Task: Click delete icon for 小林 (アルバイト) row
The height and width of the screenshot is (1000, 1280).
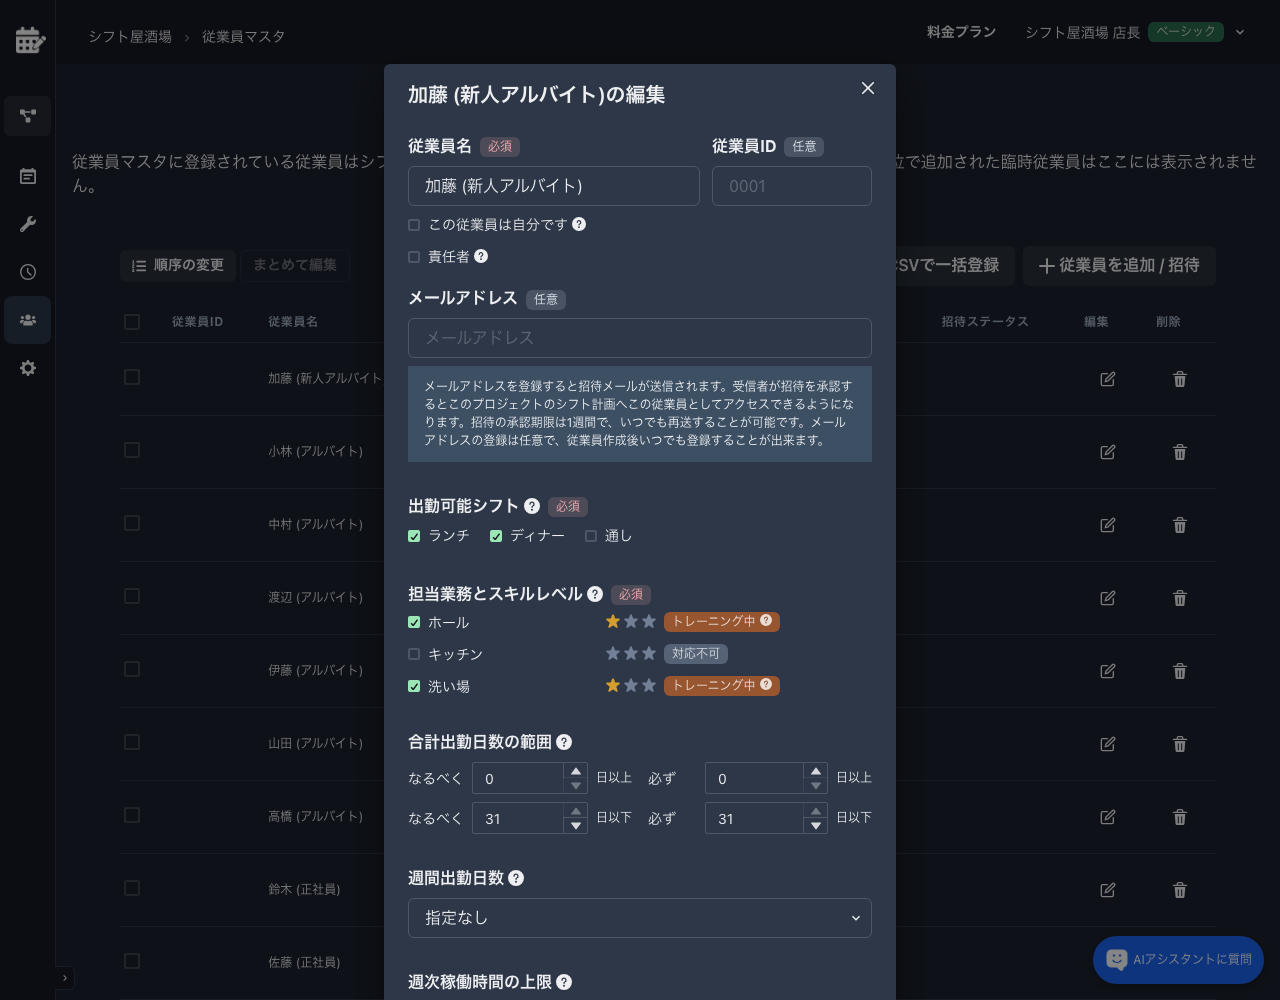Action: tap(1180, 452)
